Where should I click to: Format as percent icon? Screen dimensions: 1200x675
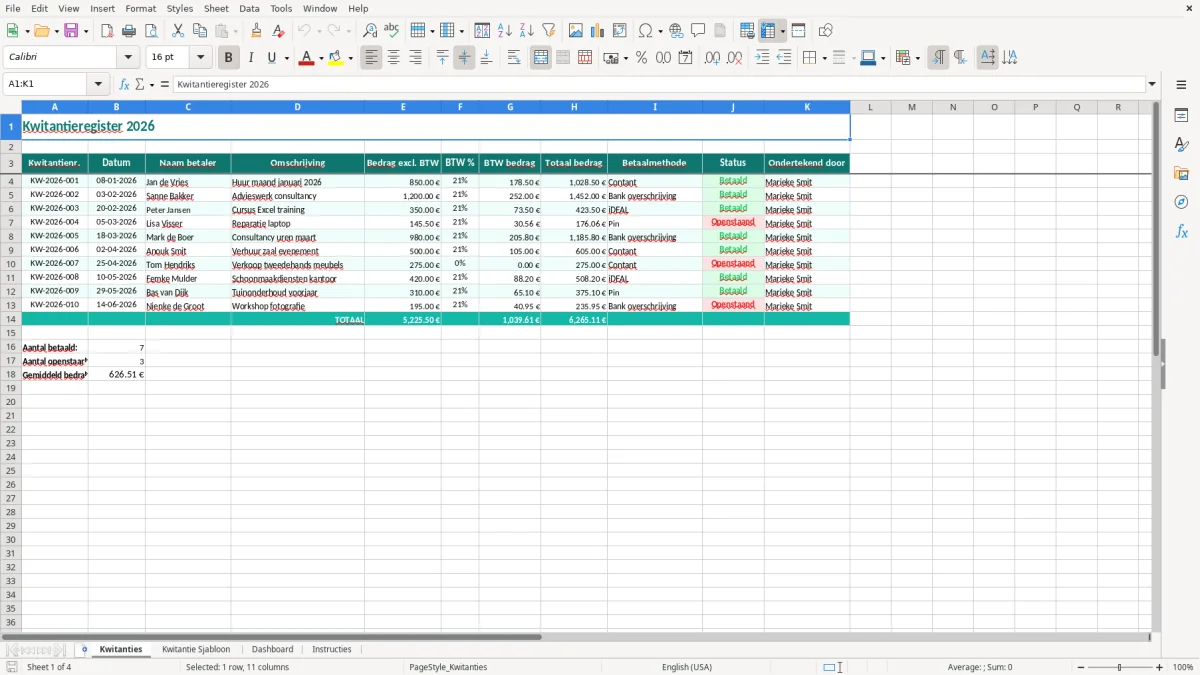click(641, 58)
